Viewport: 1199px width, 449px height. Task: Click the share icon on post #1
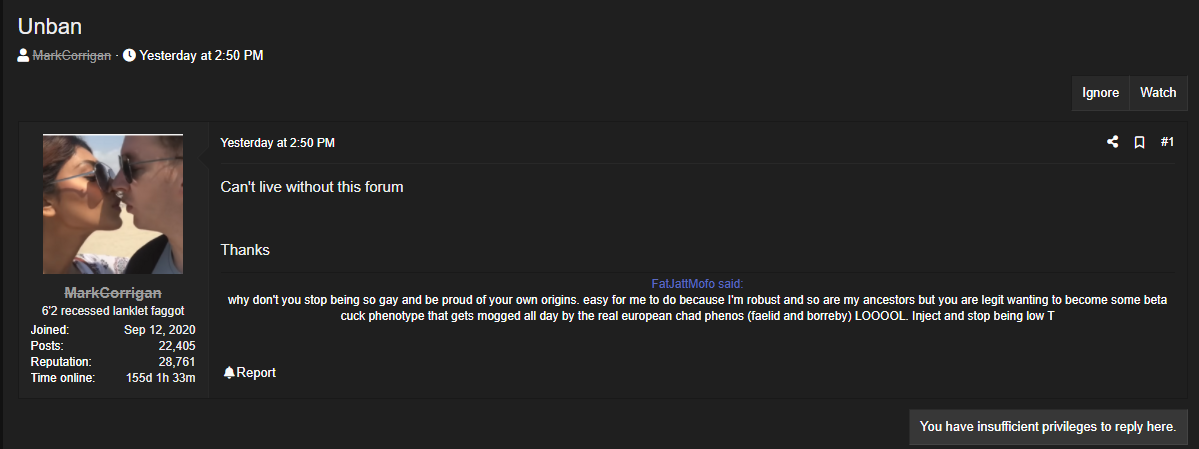(x=1113, y=142)
